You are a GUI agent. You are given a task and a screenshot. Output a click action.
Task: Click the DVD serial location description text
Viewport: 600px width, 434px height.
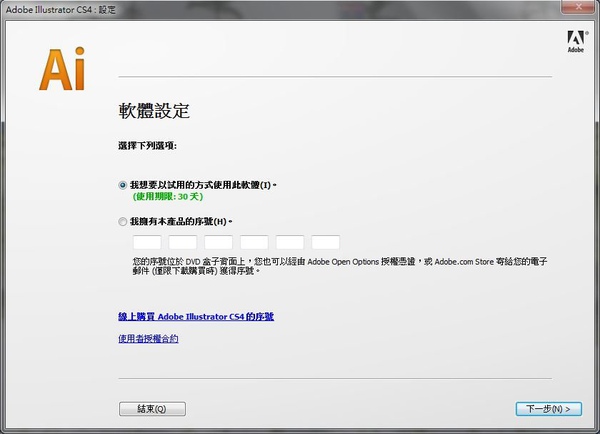point(340,266)
